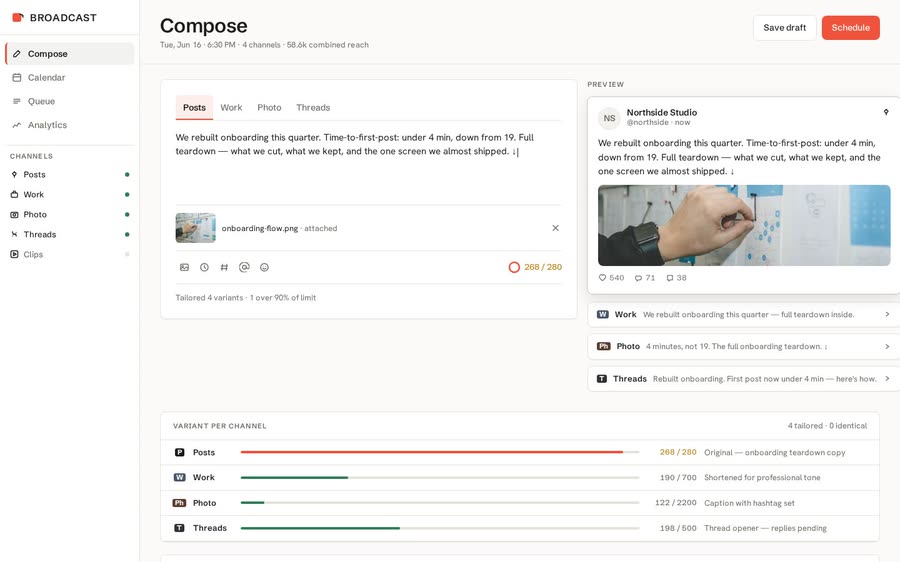Toggle the Threads channel status dot
Screen dimensions: 900x562
[127, 234]
